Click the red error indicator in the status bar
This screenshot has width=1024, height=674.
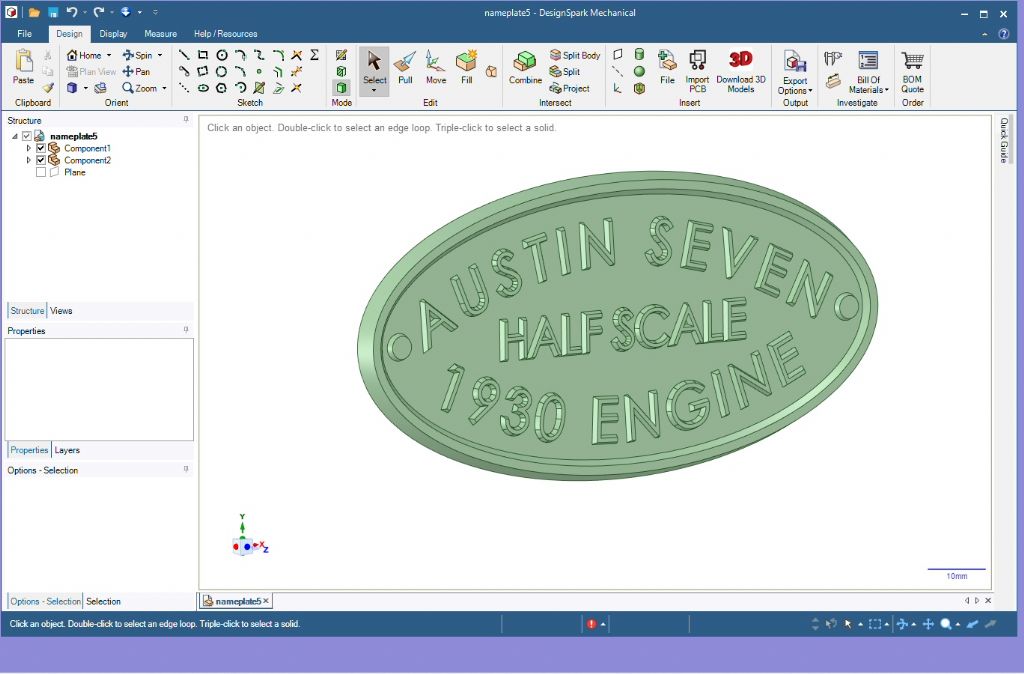click(x=592, y=624)
